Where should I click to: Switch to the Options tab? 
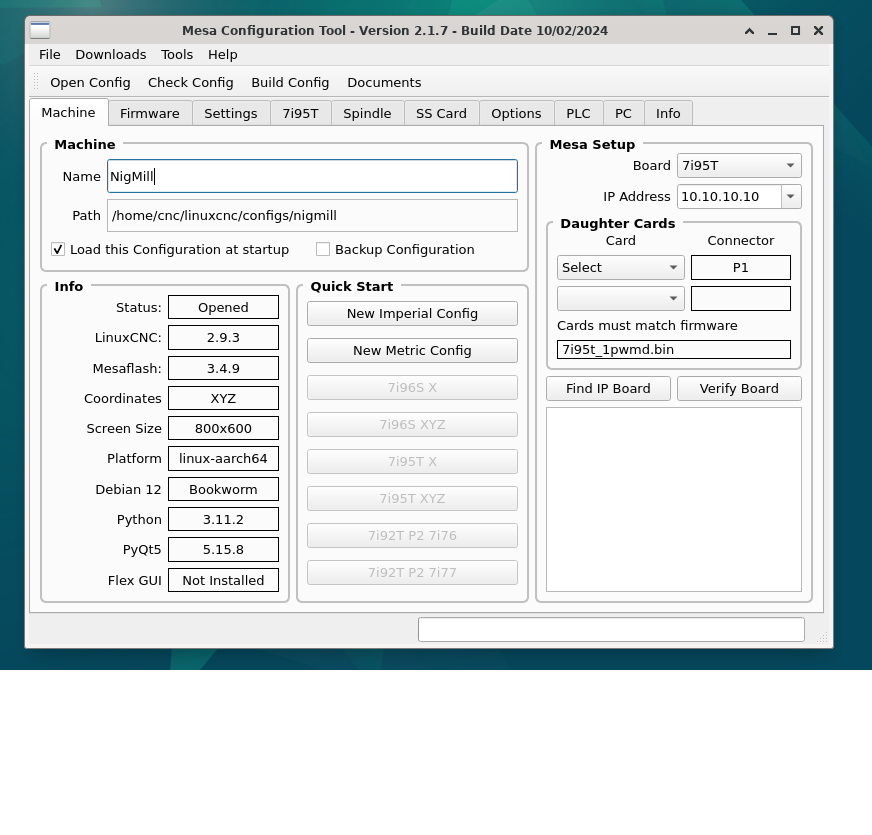click(516, 113)
